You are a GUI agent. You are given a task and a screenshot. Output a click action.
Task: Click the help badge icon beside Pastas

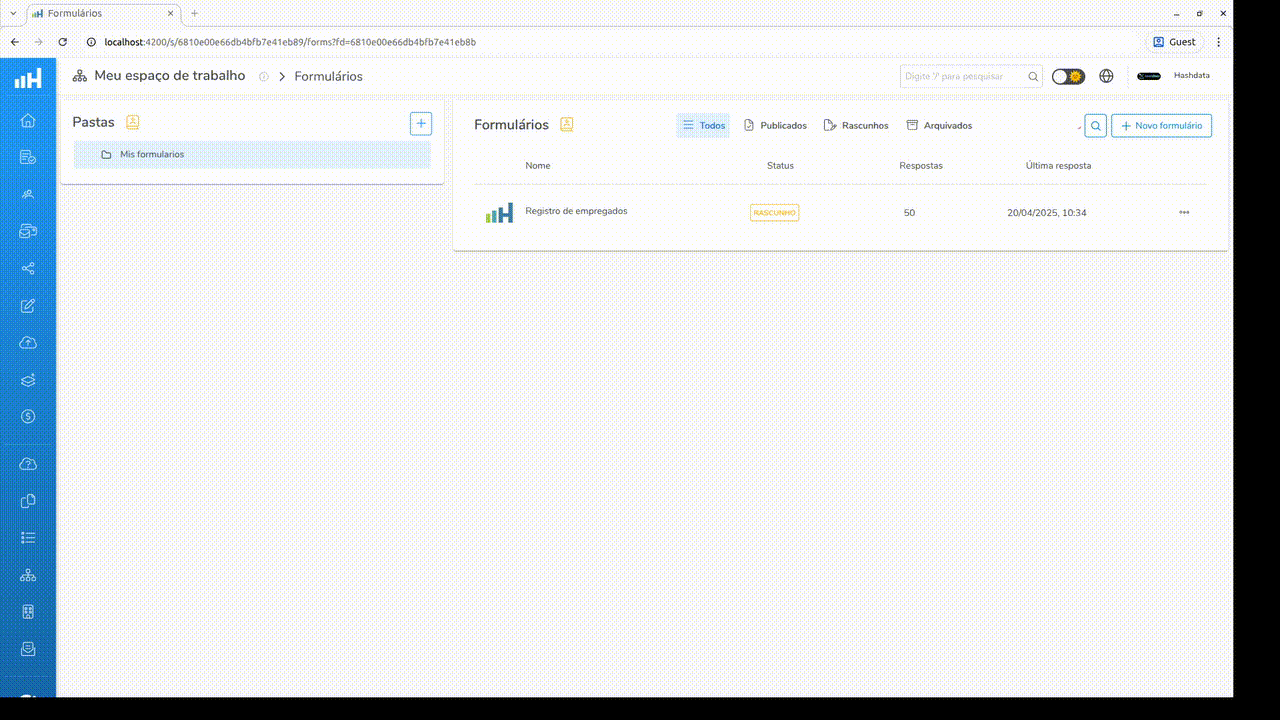tap(133, 122)
